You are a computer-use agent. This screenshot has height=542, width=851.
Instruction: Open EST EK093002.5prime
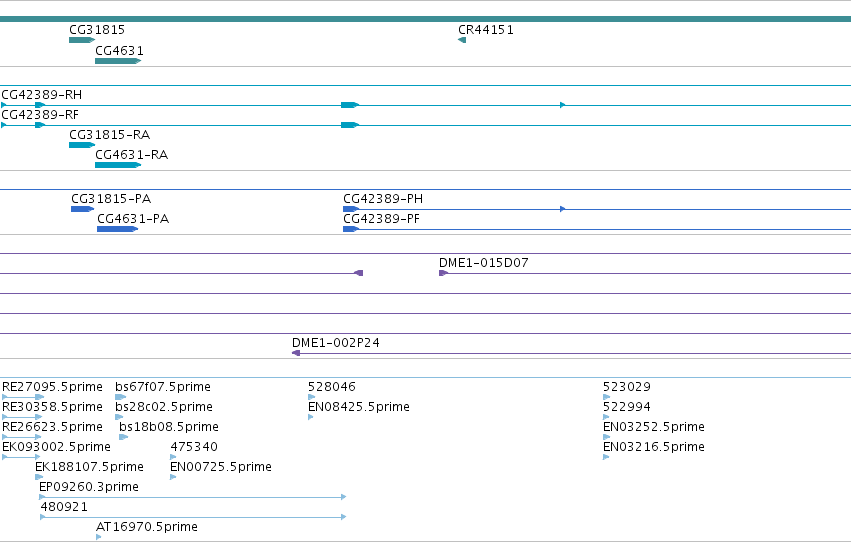(56, 447)
